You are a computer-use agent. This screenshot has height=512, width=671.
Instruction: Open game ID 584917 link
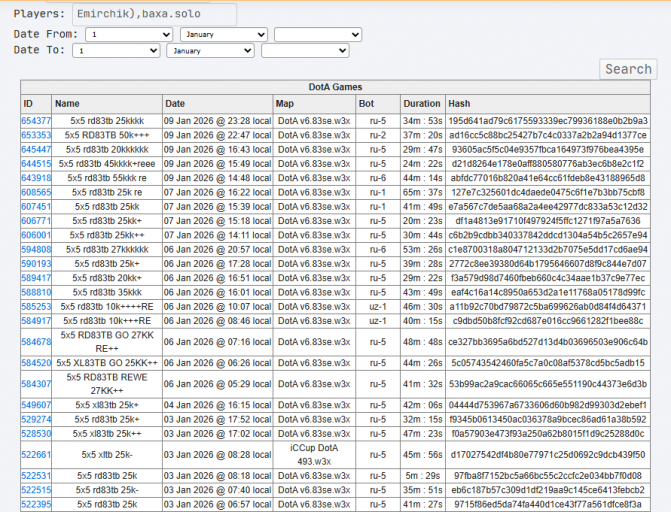(36, 321)
